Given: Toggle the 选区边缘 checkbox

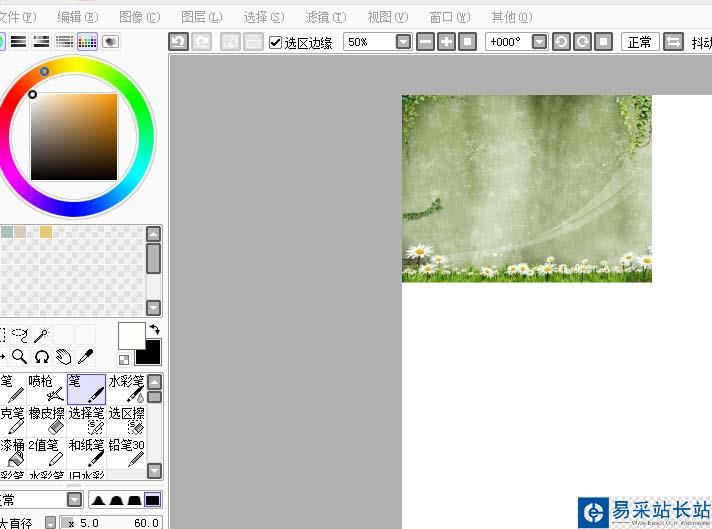Looking at the screenshot, I should point(275,42).
